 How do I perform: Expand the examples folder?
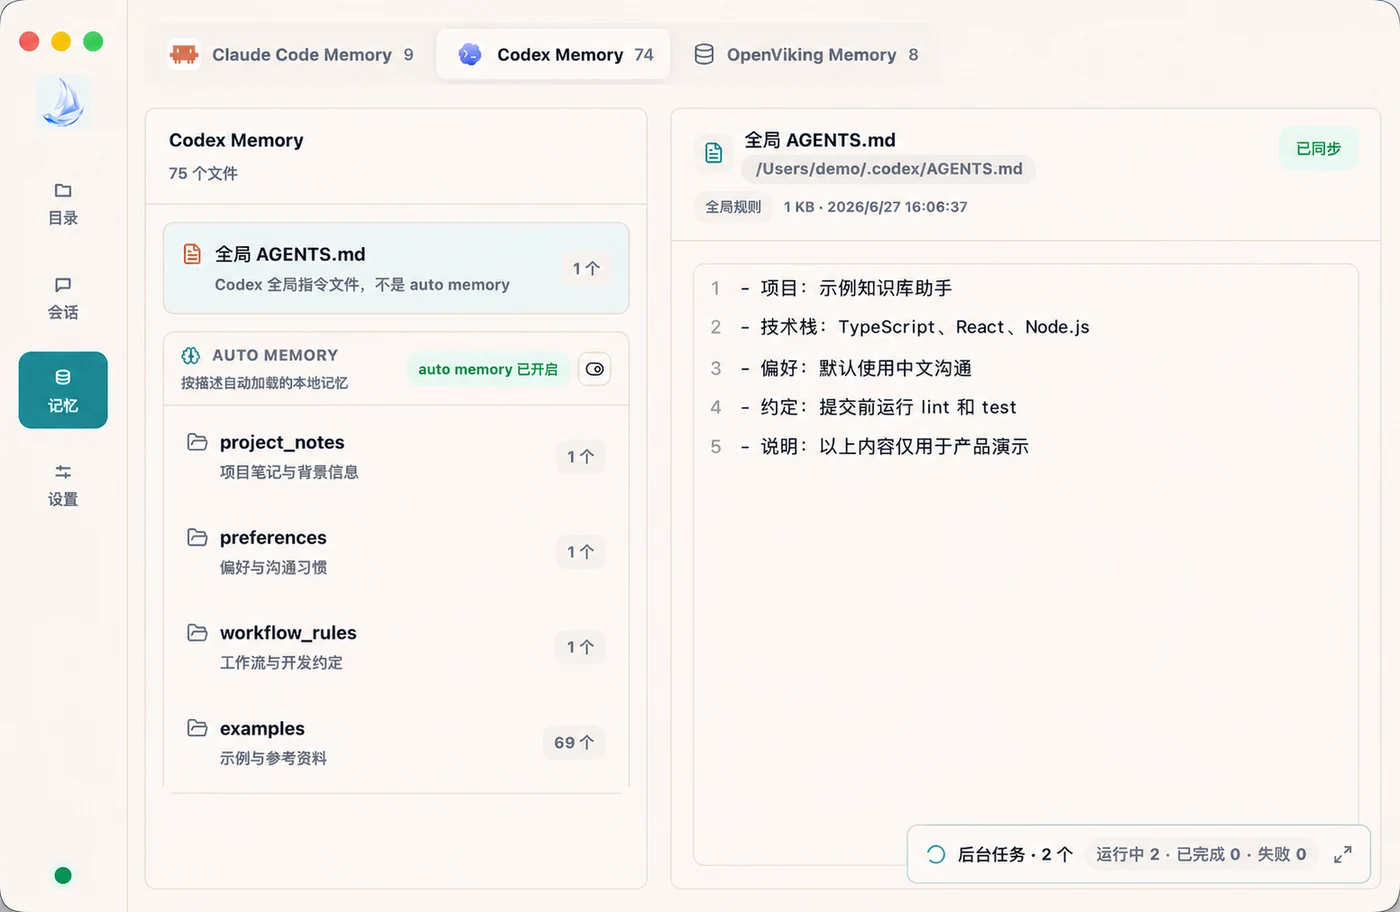tap(396, 742)
